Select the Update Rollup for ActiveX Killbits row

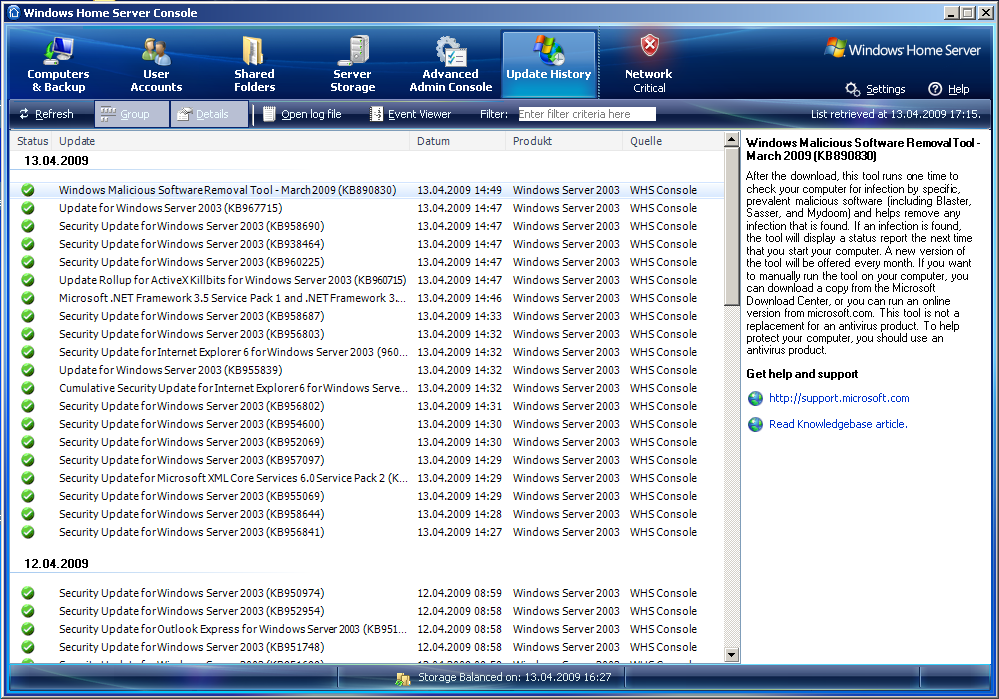366,280
